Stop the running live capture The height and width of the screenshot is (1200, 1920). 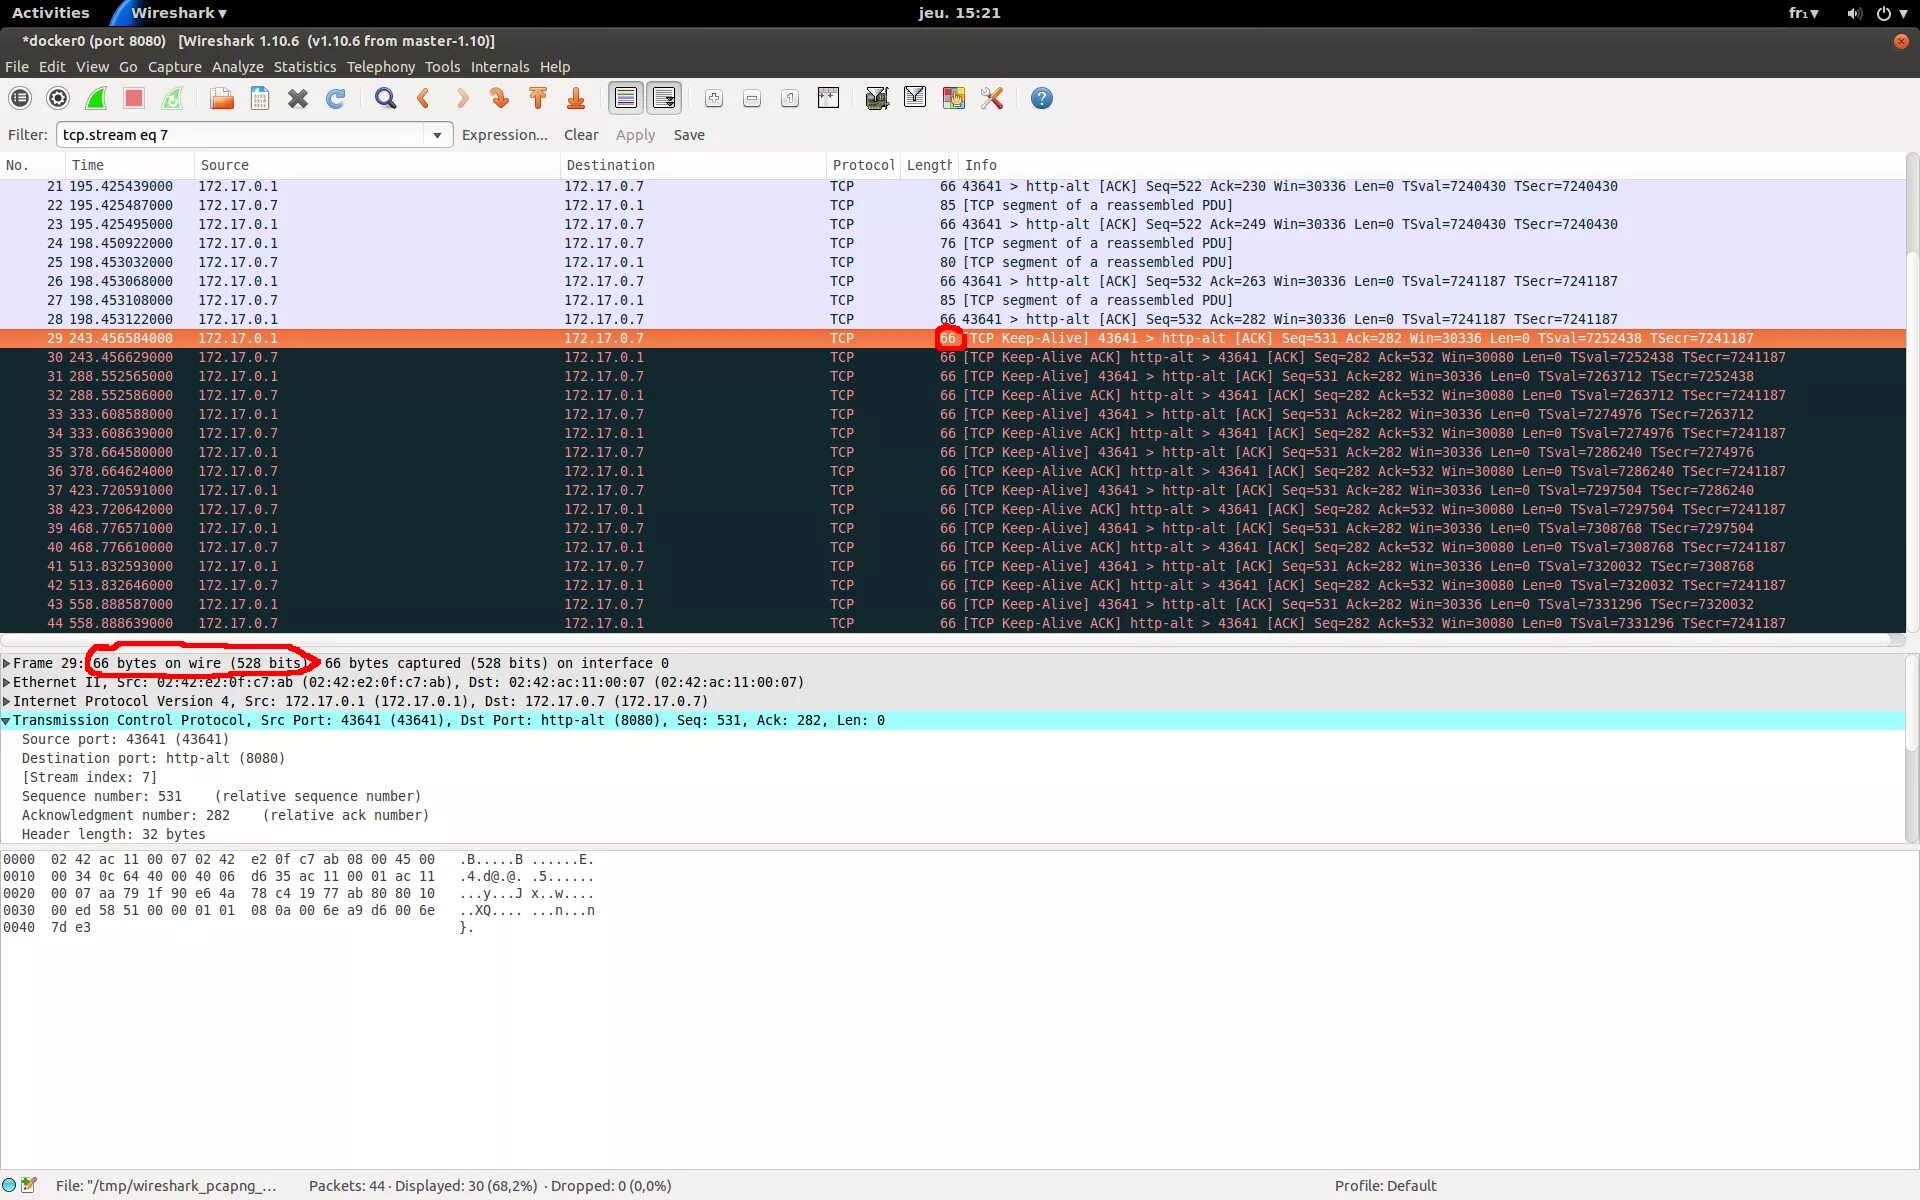point(134,98)
